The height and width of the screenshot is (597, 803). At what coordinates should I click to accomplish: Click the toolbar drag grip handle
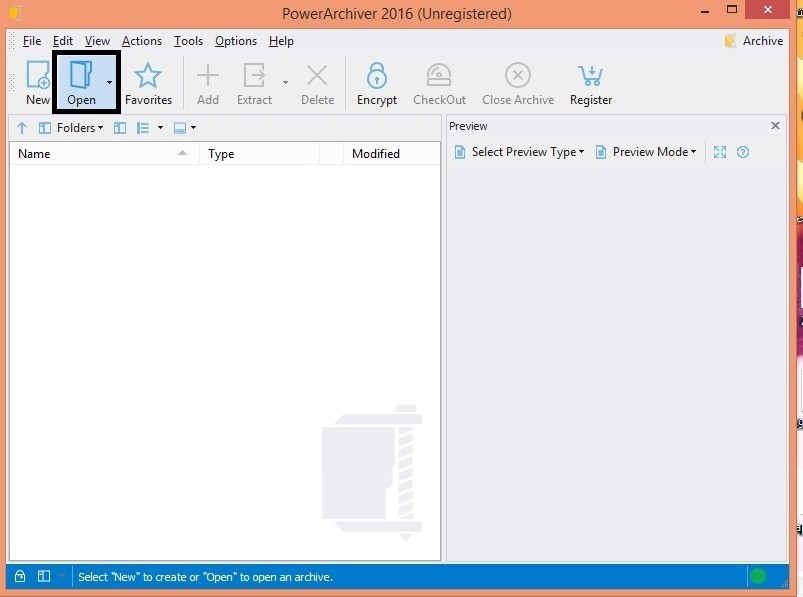(12, 82)
